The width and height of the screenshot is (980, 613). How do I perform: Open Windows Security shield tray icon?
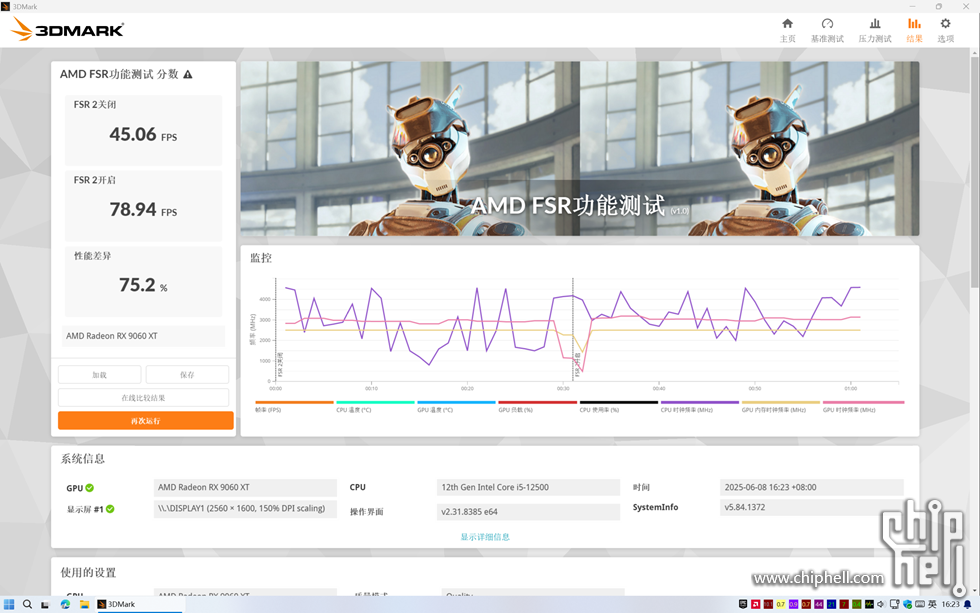click(908, 604)
